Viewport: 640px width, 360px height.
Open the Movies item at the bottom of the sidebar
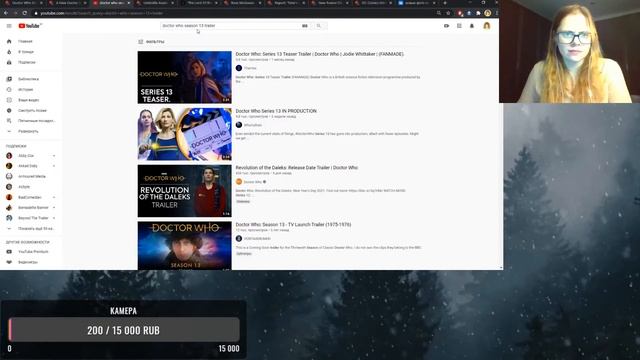tap(32, 262)
